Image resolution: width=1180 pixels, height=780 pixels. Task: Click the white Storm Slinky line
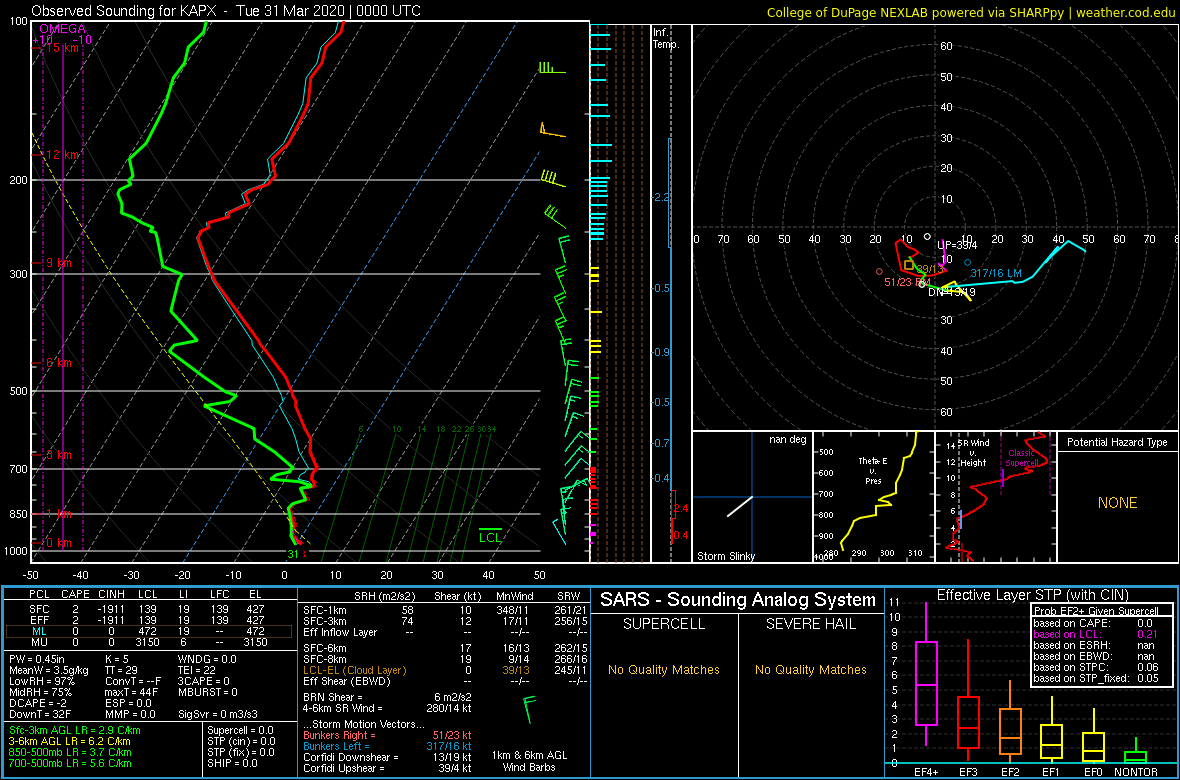[x=740, y=506]
